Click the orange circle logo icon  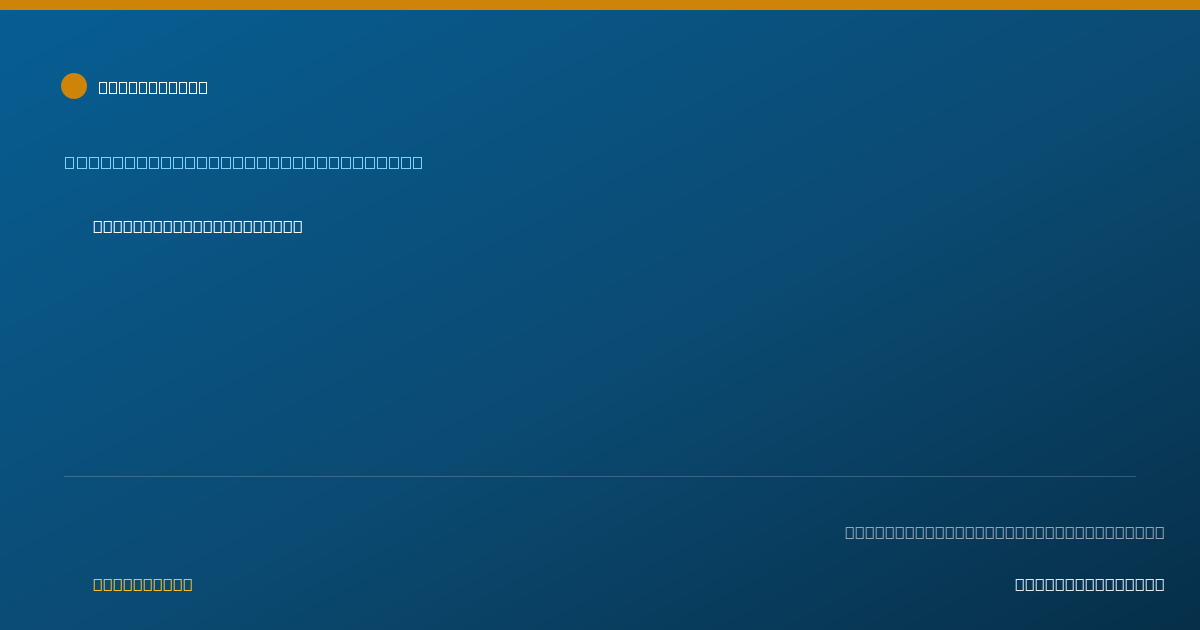[x=74, y=86]
